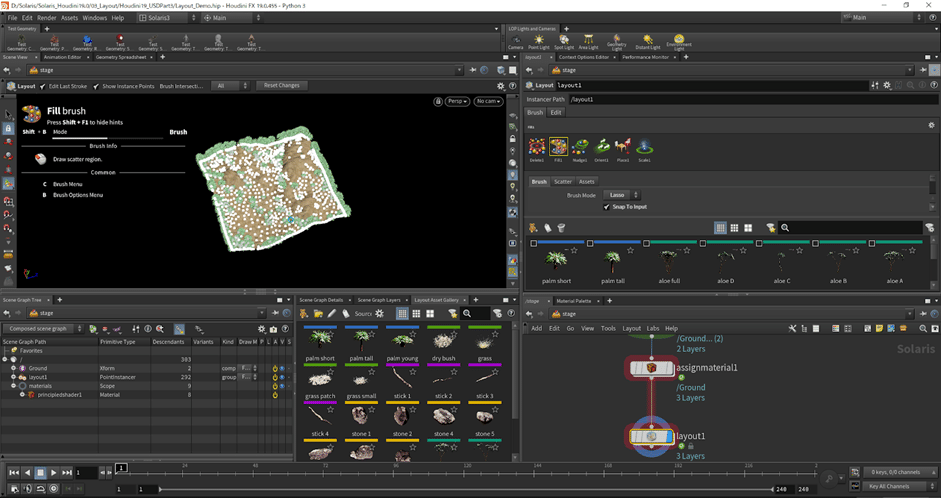Click the Key All Channels button

[896, 486]
